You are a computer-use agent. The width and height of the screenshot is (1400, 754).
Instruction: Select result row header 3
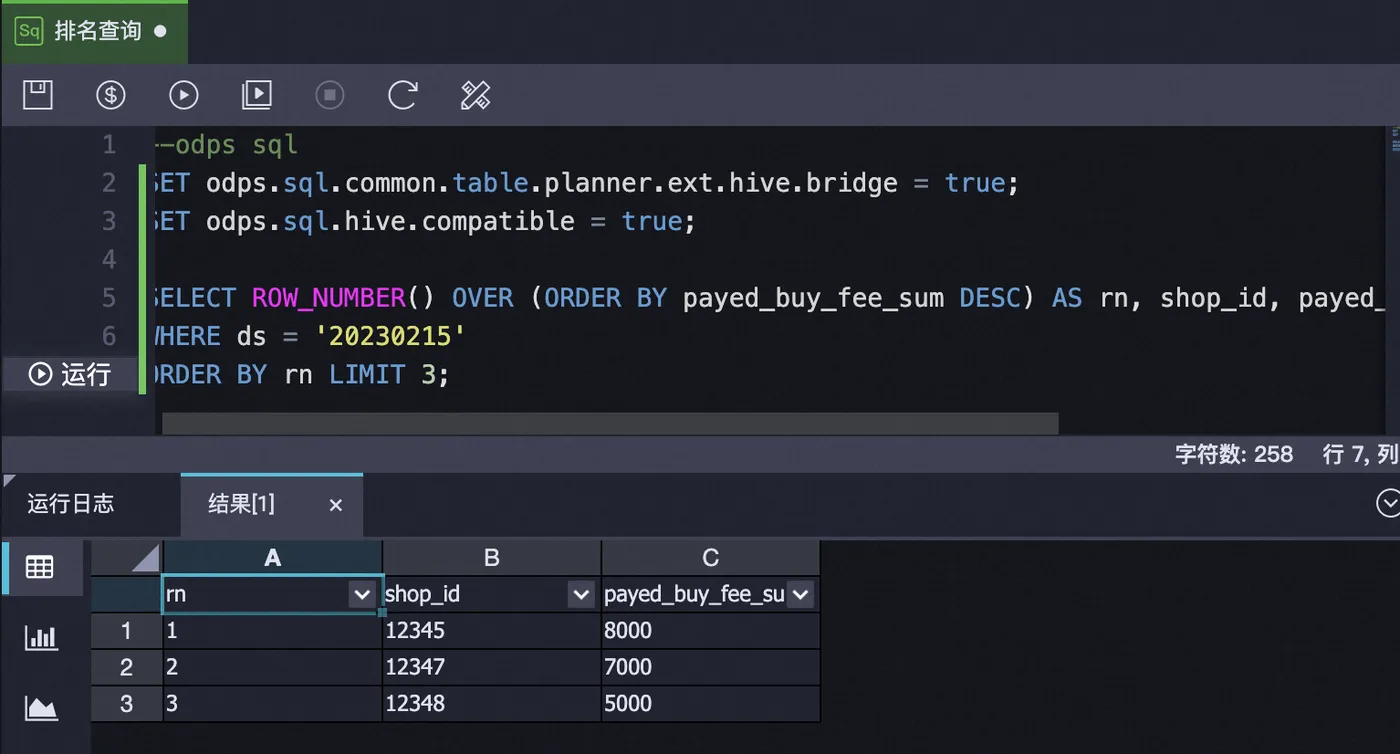[x=127, y=704]
